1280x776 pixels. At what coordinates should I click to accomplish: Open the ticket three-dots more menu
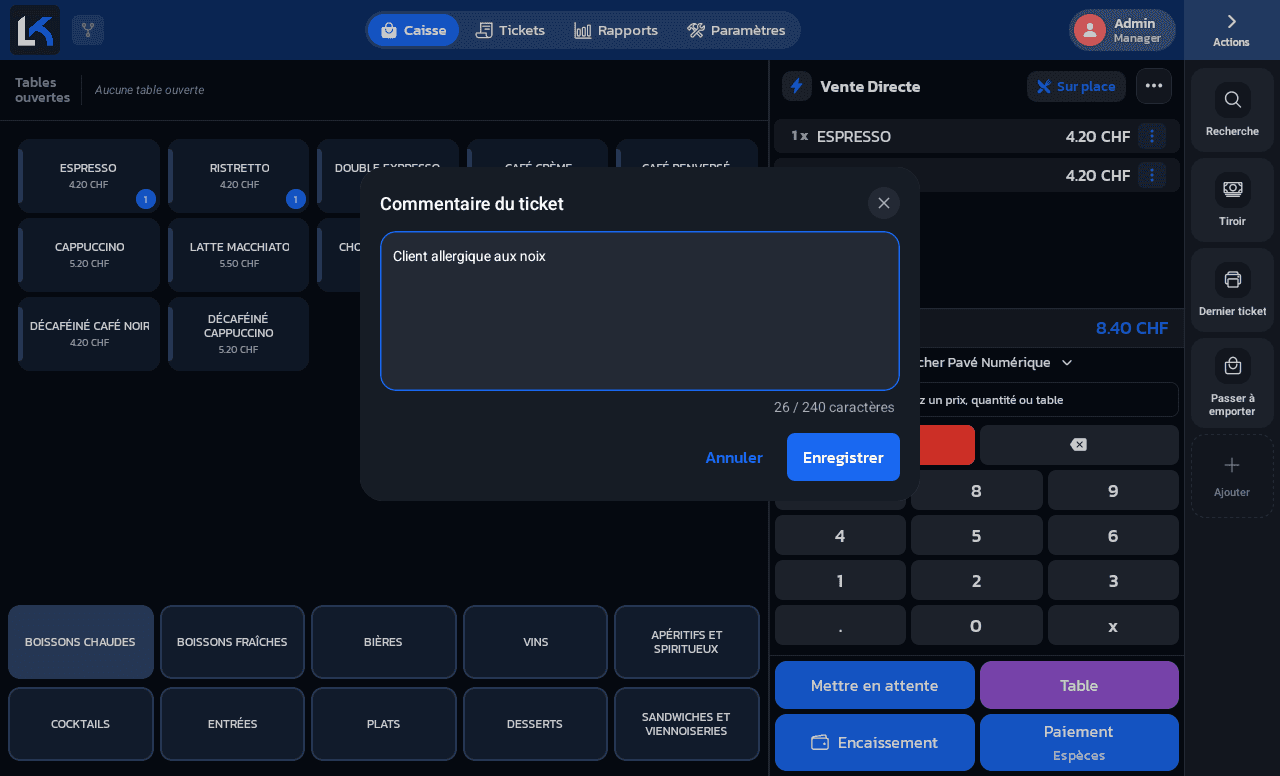point(1154,86)
